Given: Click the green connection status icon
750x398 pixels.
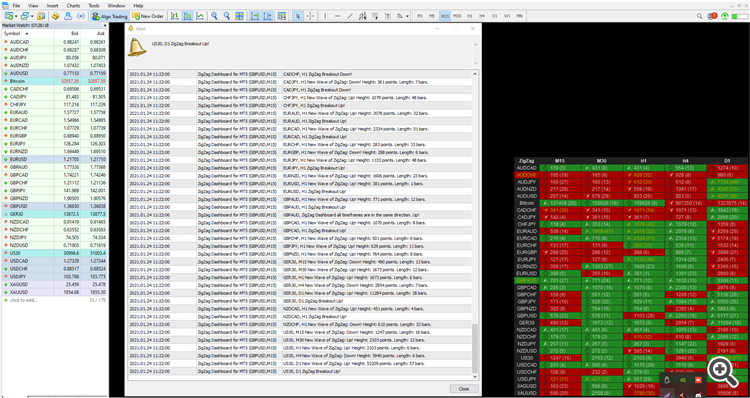Looking at the screenshot, I should click(726, 16).
